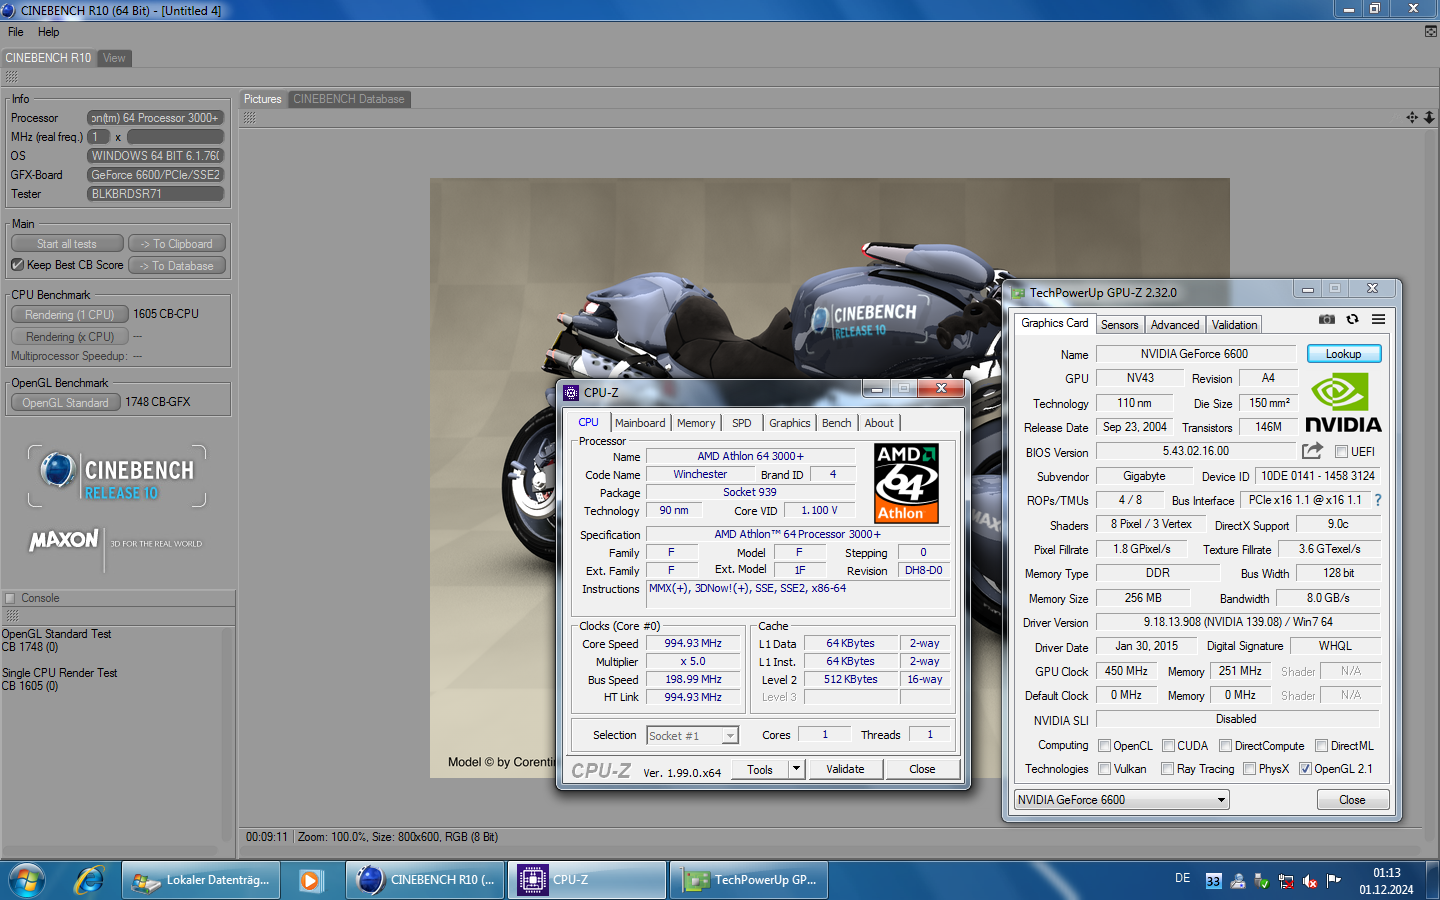Open the GPU-Z hamburger menu icon

click(x=1378, y=320)
